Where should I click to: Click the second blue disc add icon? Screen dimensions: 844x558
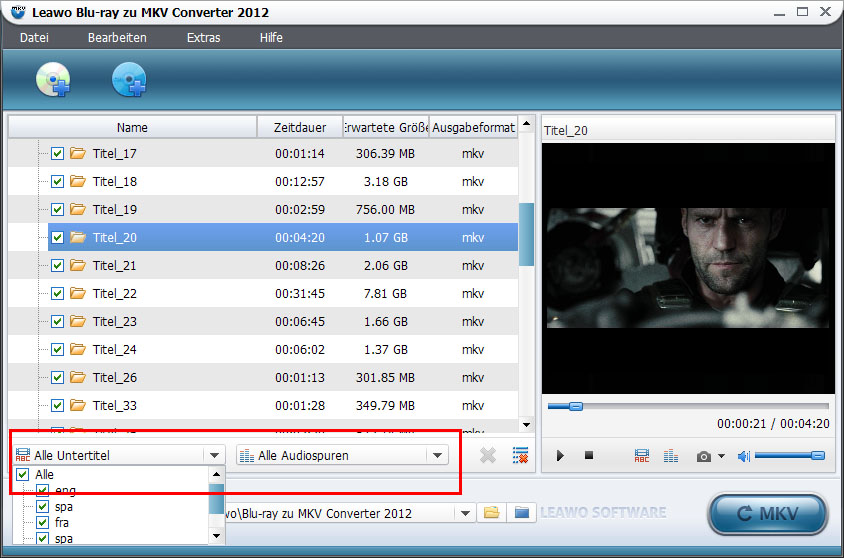tap(129, 80)
